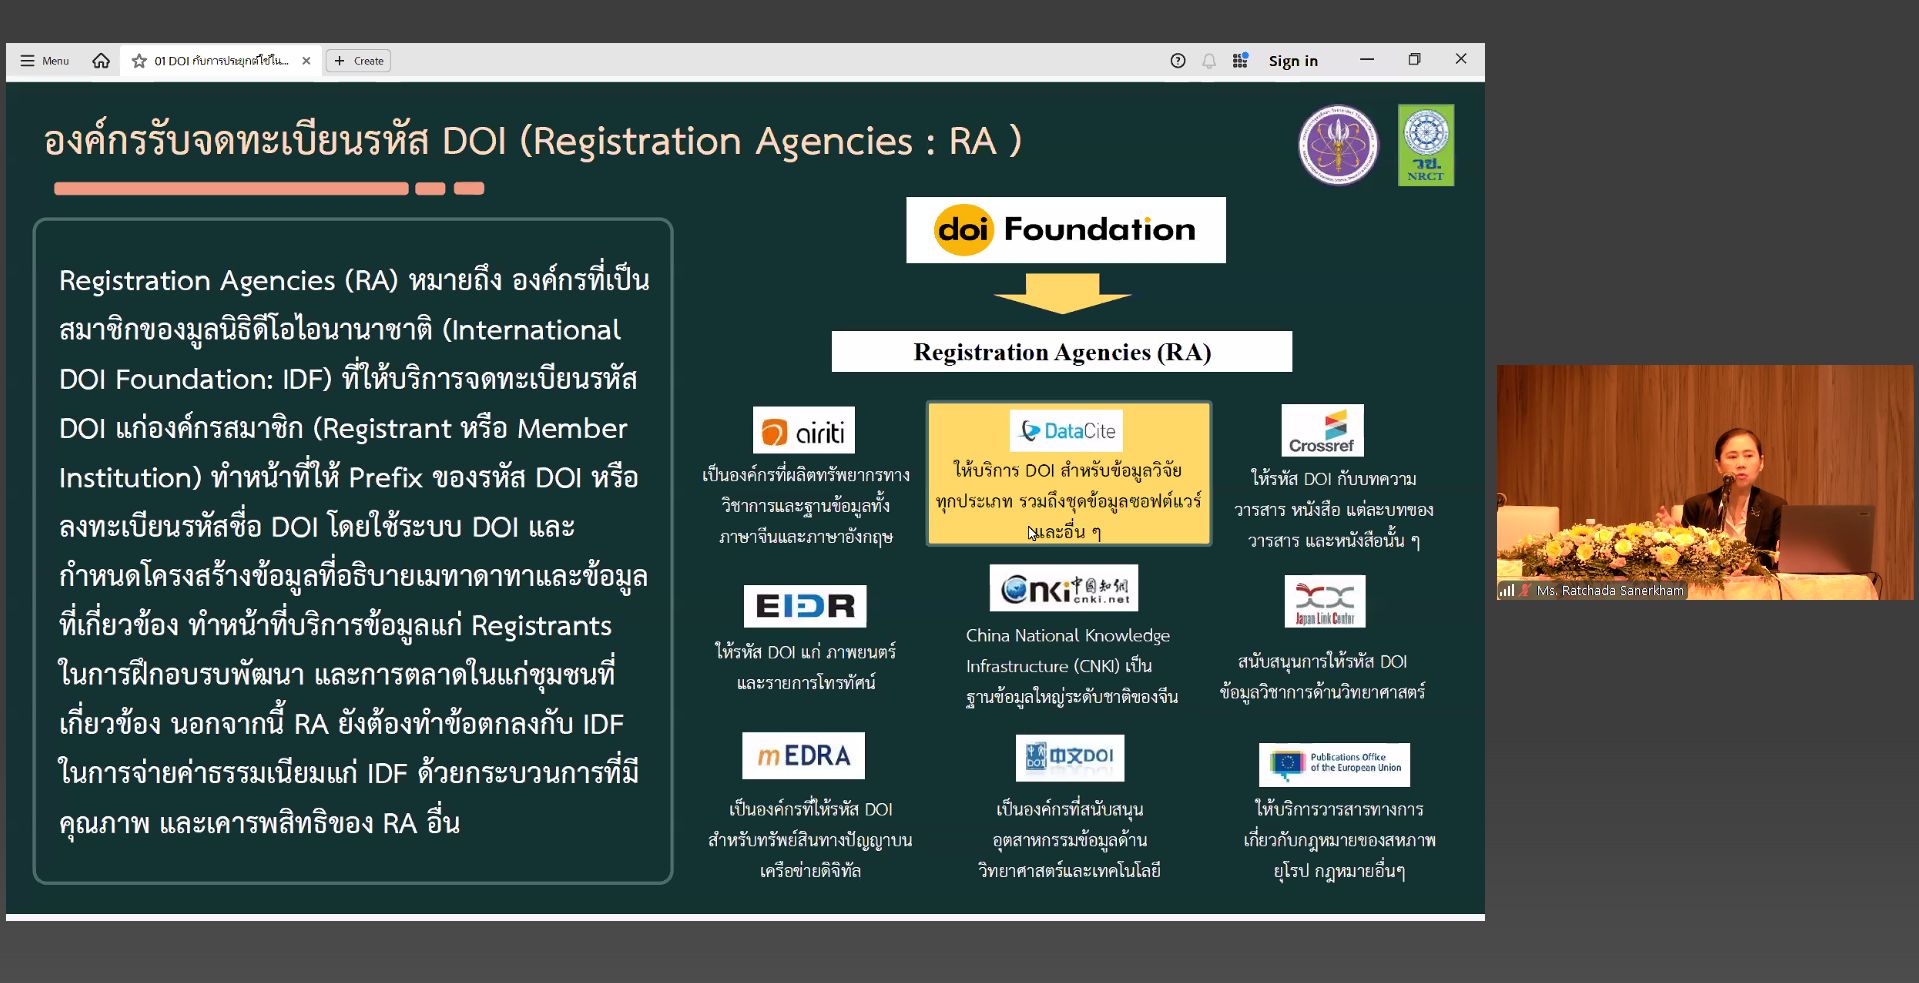Click the green NRCT logo
1919x983 pixels.
coord(1425,145)
